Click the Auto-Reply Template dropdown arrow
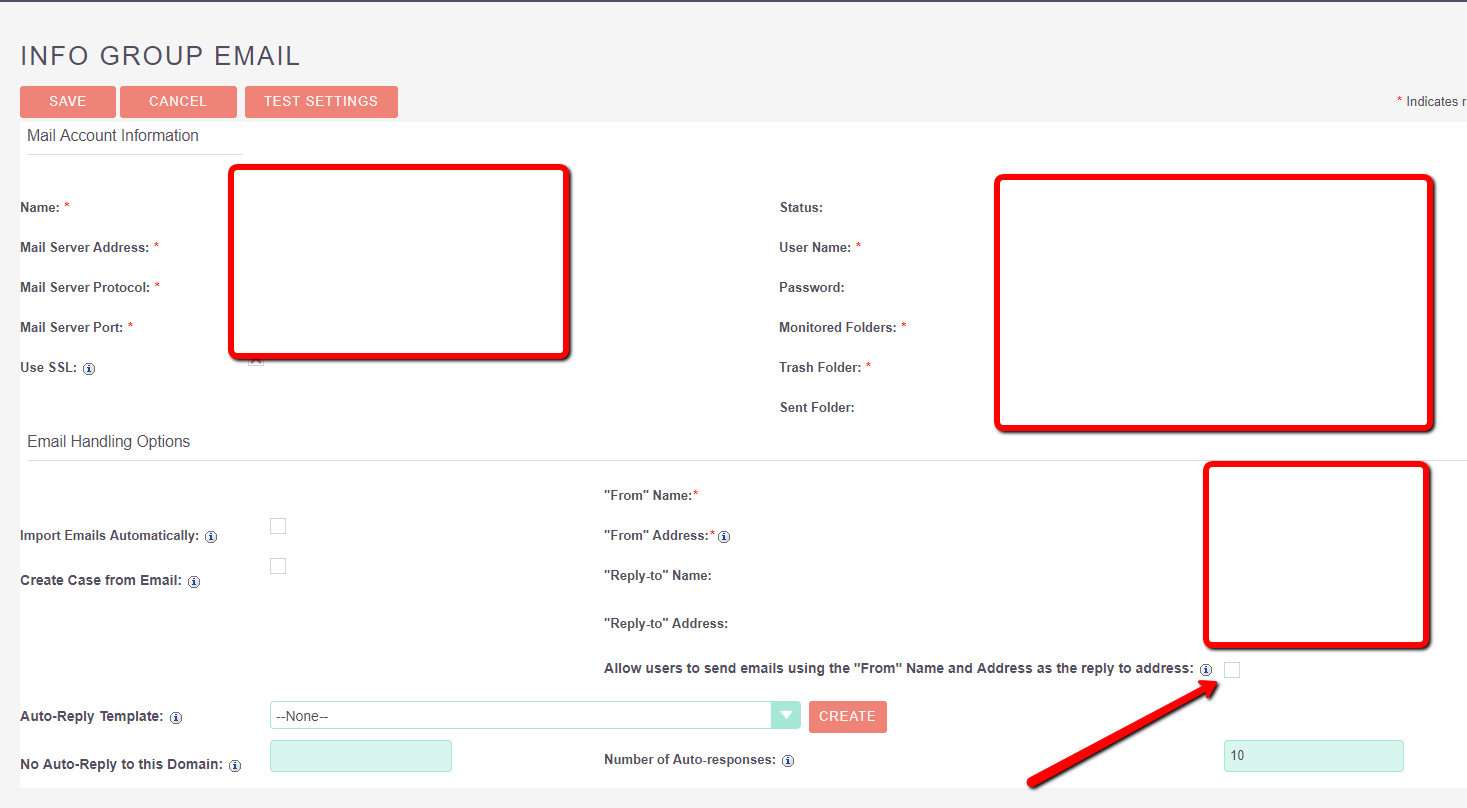Image resolution: width=1467 pixels, height=808 pixels. coord(786,716)
